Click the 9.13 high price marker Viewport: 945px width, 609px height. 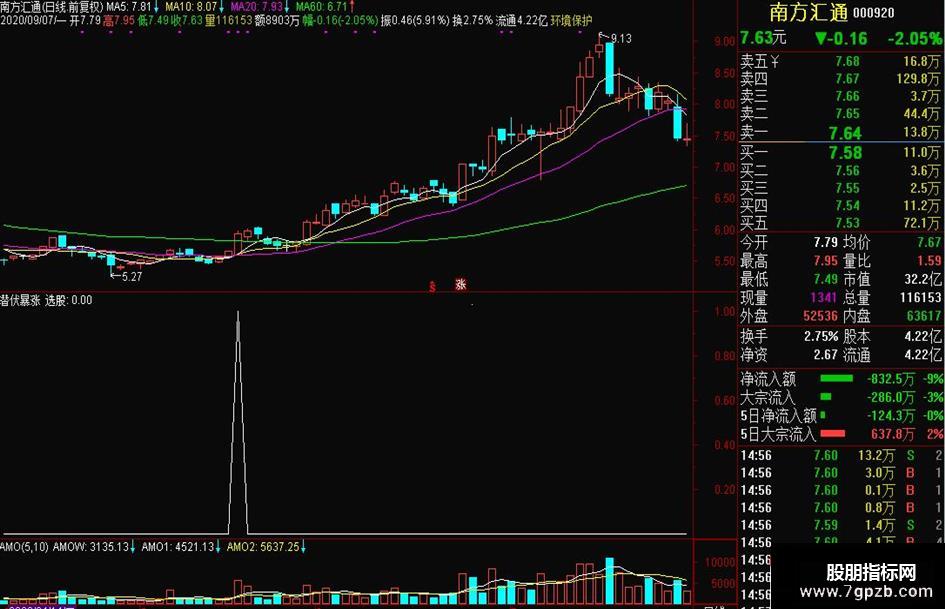[621, 38]
